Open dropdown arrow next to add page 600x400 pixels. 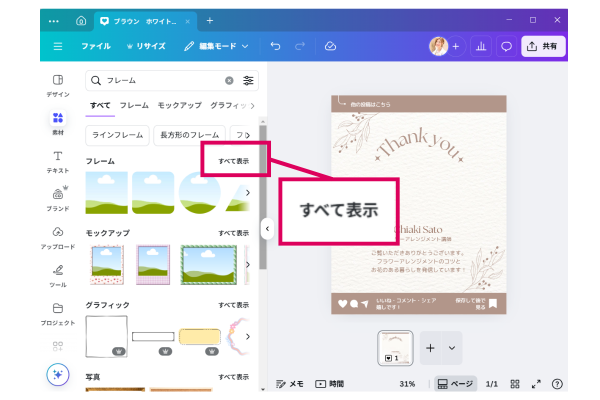click(452, 347)
